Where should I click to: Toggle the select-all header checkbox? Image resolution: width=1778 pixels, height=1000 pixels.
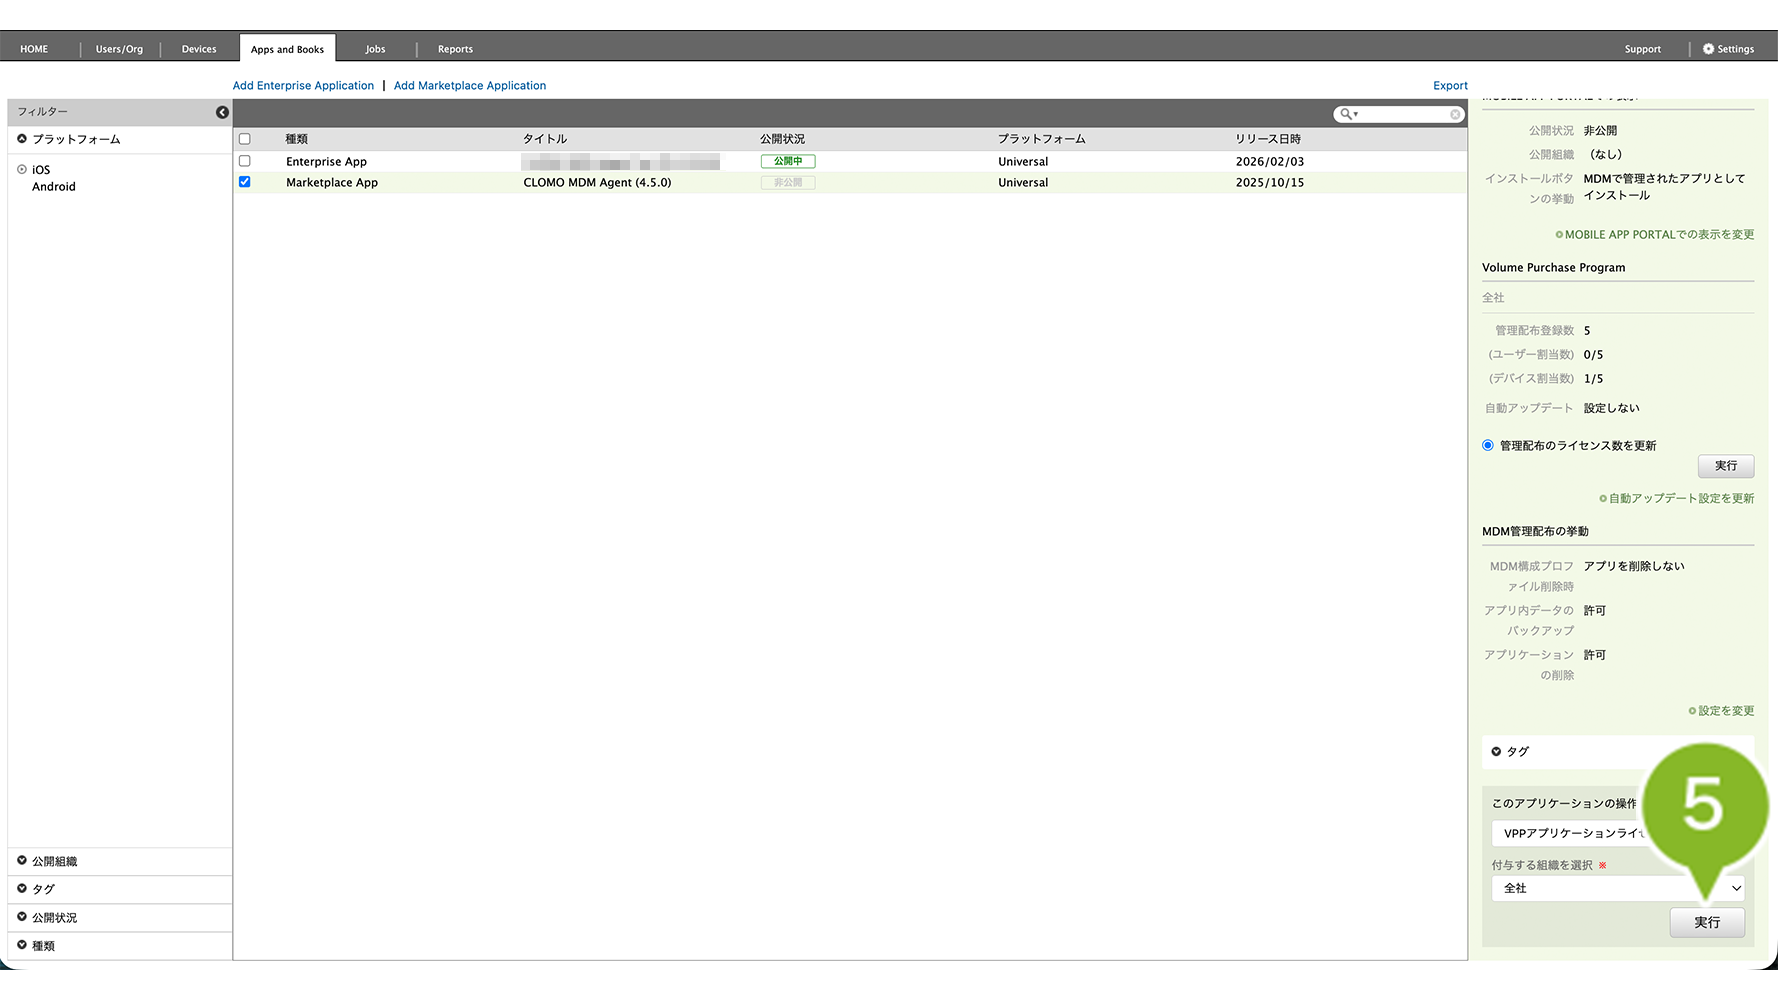pos(245,139)
